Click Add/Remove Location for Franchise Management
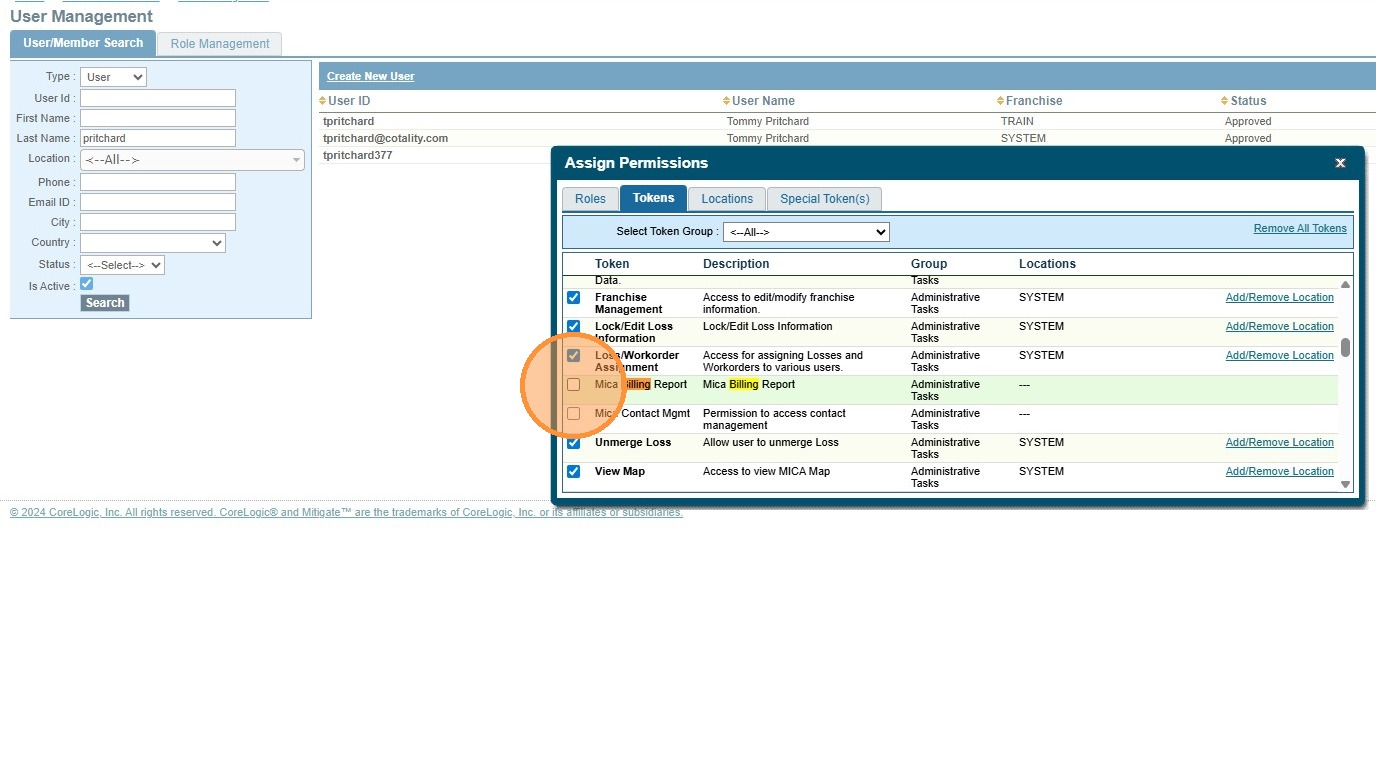This screenshot has height=769, width=1376. [1280, 298]
